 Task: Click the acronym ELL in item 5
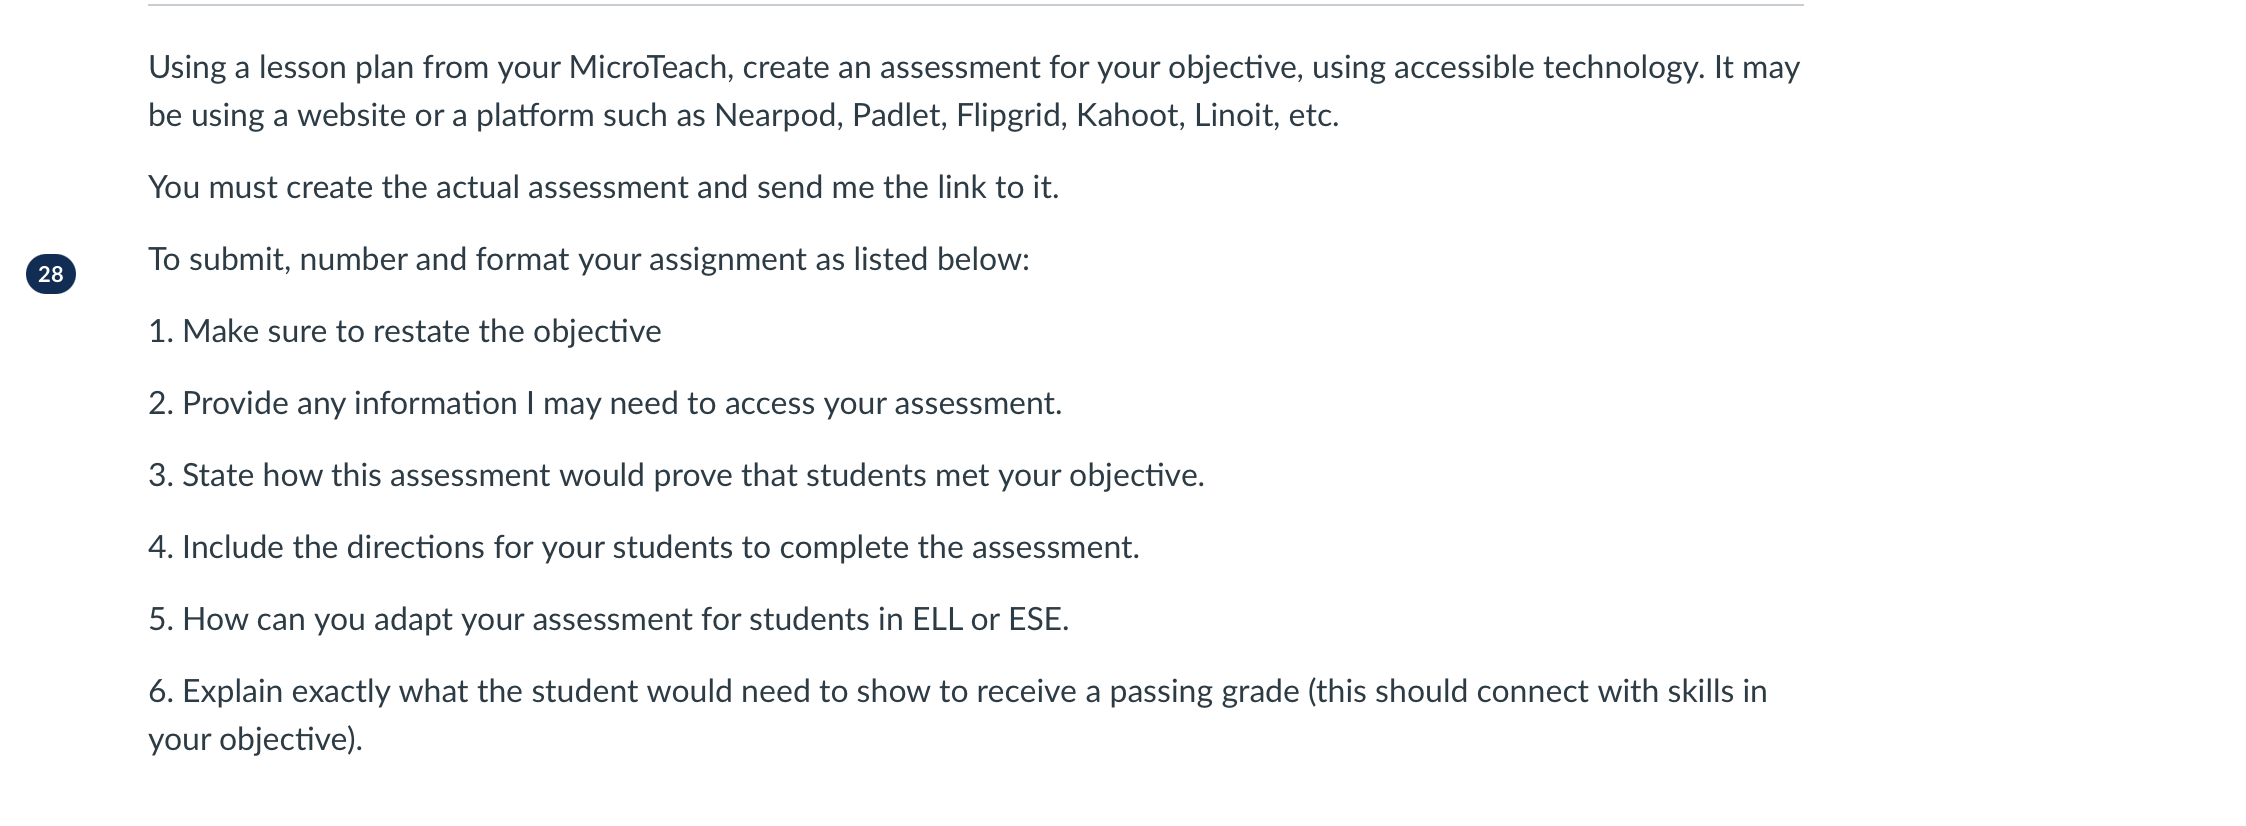tap(937, 619)
